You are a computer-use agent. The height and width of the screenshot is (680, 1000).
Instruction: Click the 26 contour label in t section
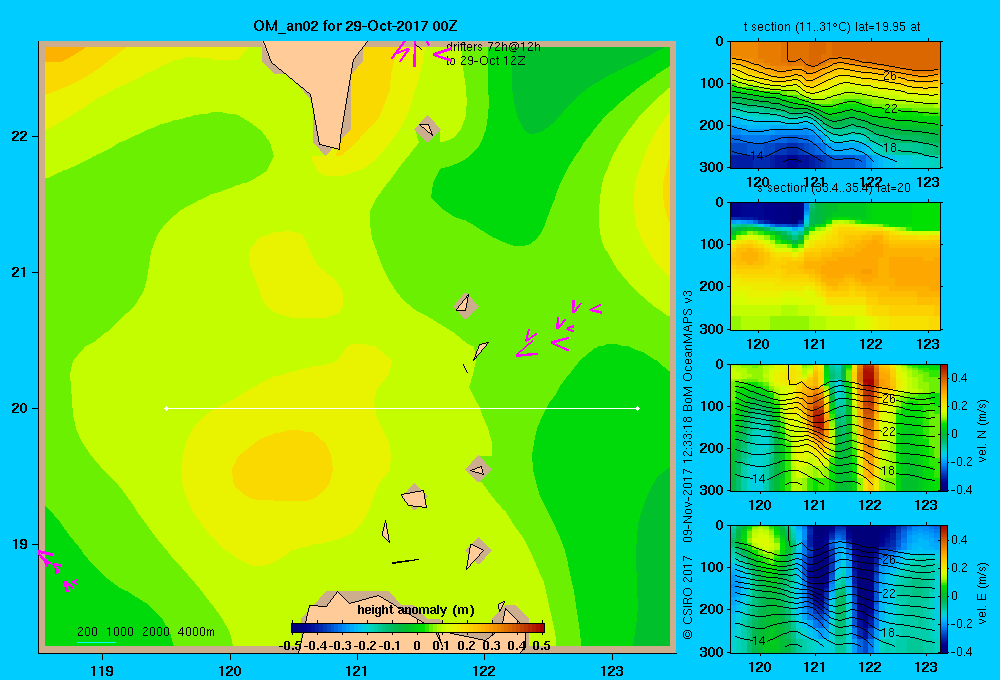pyautogui.click(x=890, y=76)
